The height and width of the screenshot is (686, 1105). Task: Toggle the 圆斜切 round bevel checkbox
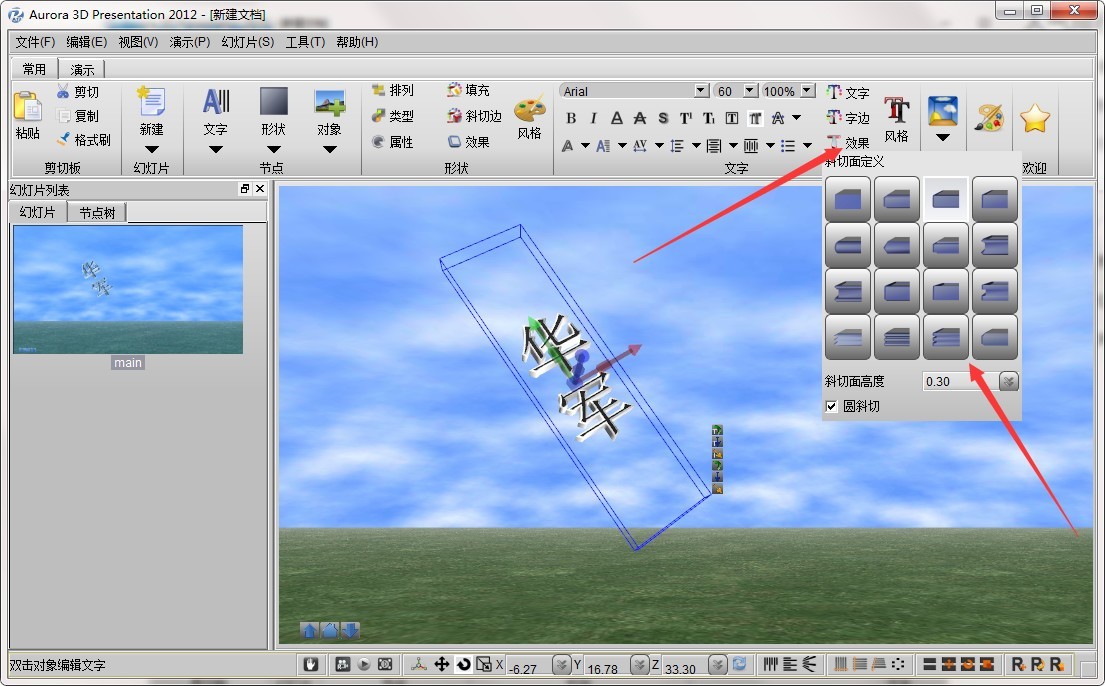(x=833, y=406)
